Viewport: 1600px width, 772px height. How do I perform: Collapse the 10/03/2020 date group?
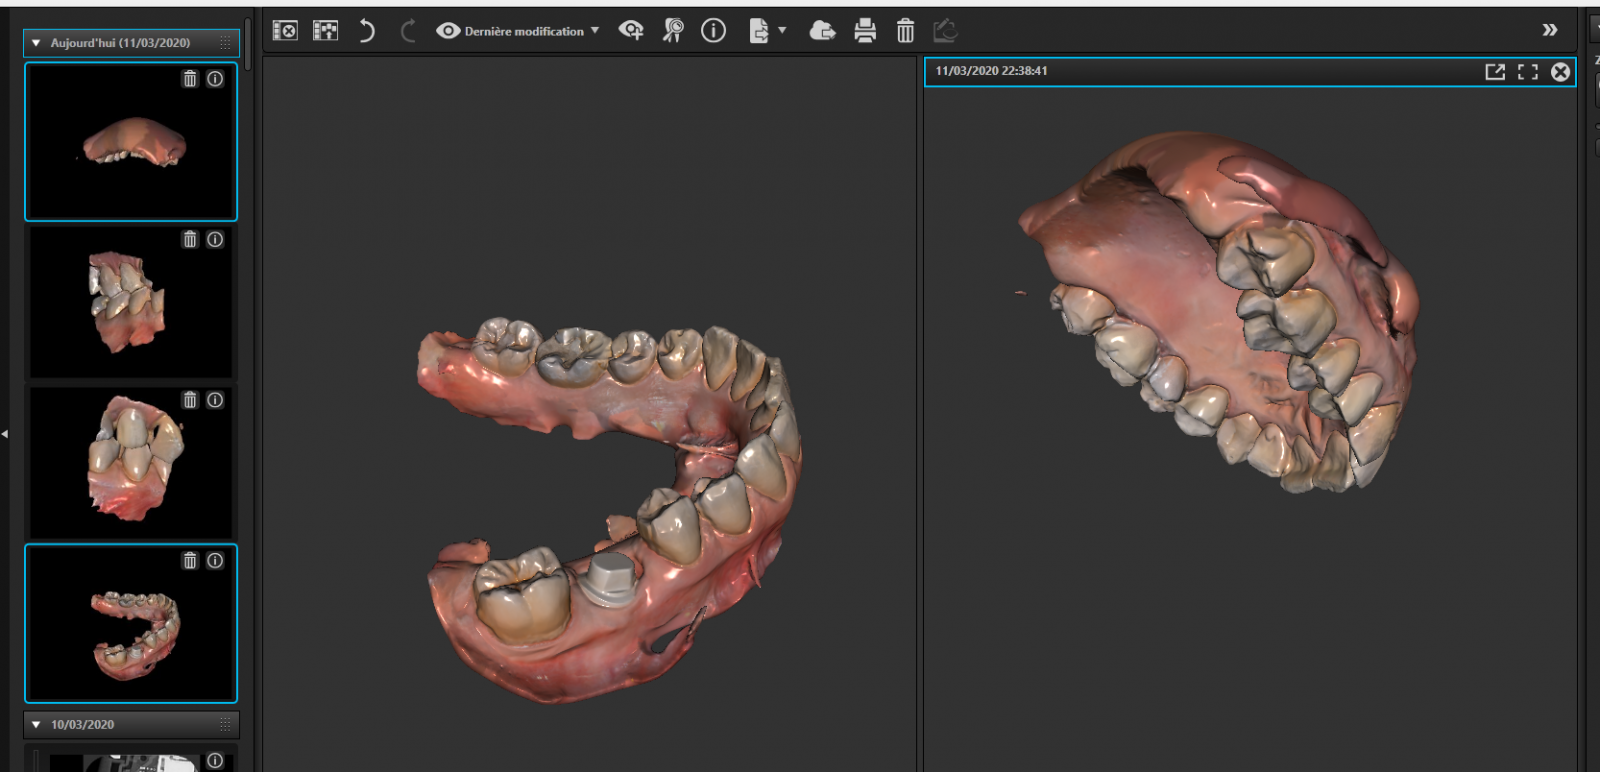[x=36, y=724]
